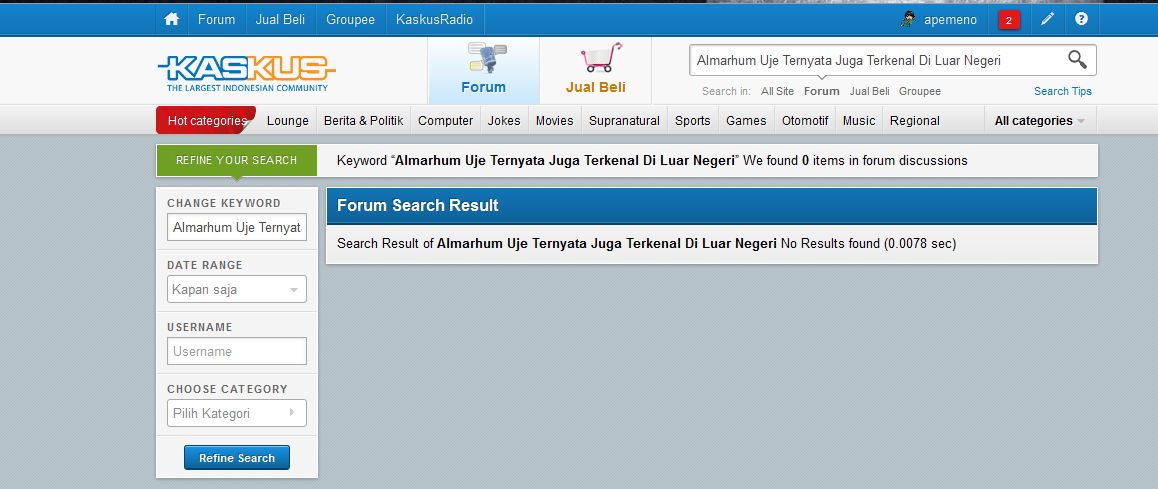The height and width of the screenshot is (489, 1158).
Task: Open Forum in top navigation bar
Action: point(216,19)
